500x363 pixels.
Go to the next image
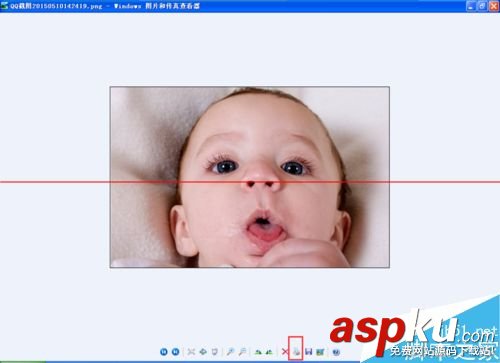[x=175, y=352]
